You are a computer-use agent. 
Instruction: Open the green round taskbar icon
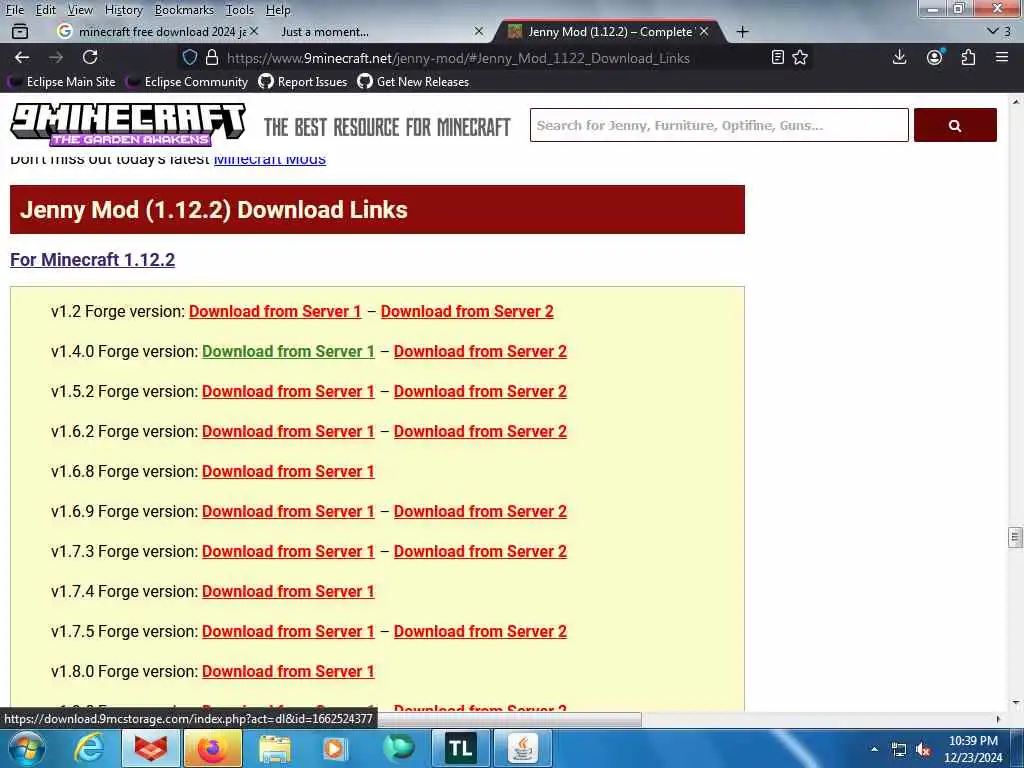pyautogui.click(x=398, y=748)
